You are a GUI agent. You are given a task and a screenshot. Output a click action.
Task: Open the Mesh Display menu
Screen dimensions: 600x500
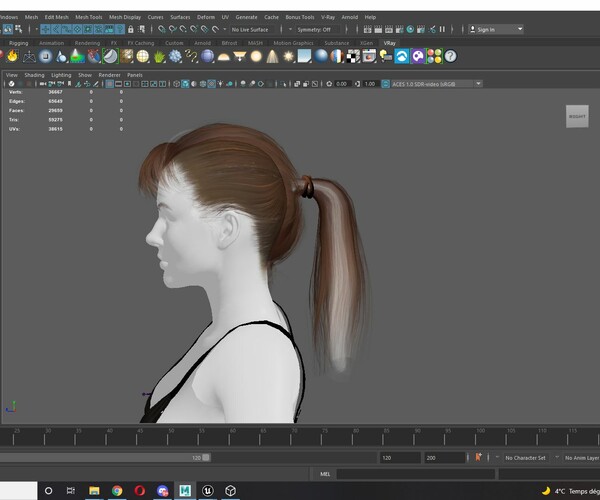pos(125,17)
